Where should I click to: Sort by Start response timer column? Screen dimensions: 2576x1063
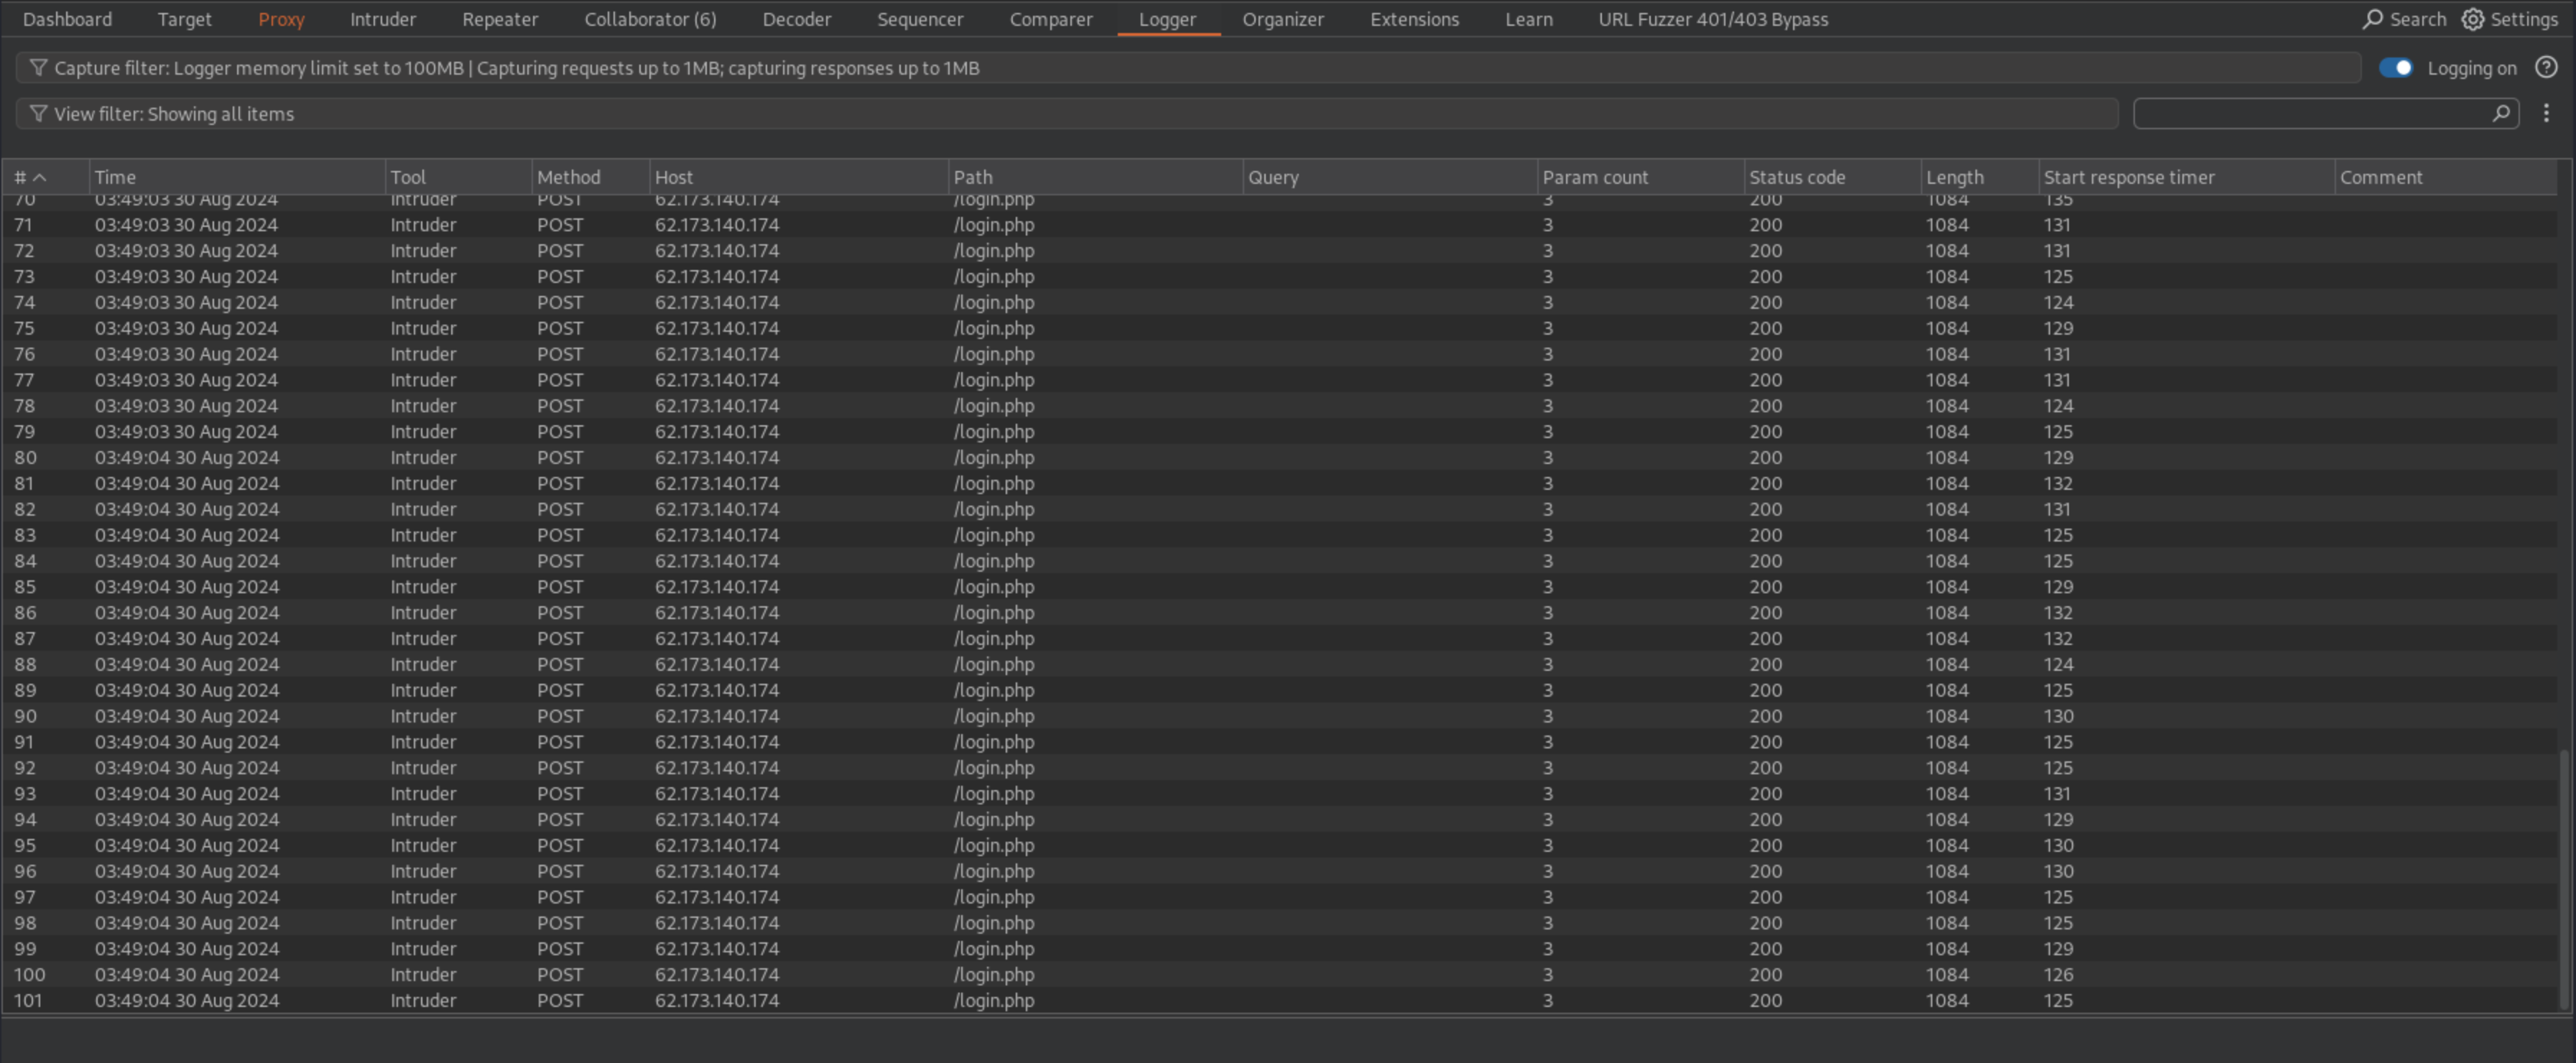click(x=2128, y=177)
